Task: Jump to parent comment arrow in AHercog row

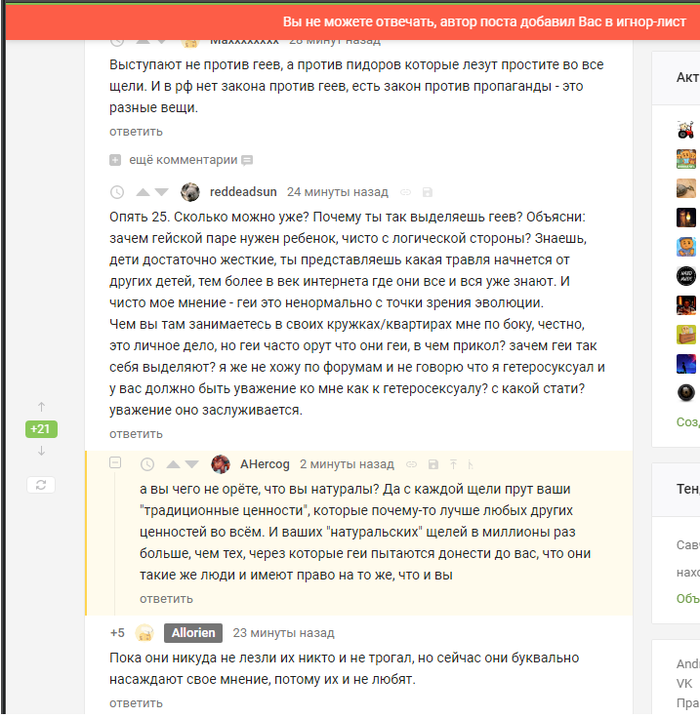Action: [453, 465]
